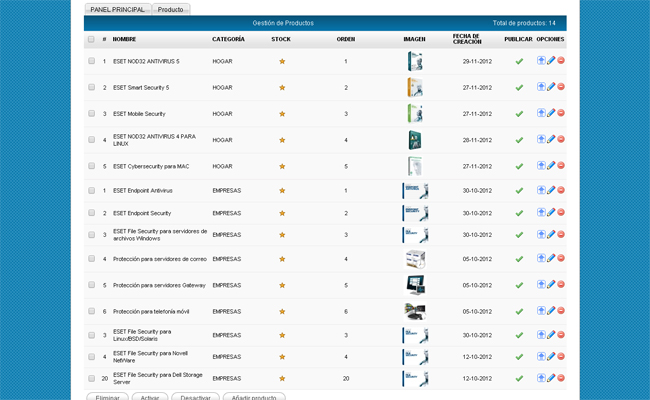Screen dimensions: 650x400
Task: Click stock star for ESET Endpoint Security
Action: pos(282,213)
